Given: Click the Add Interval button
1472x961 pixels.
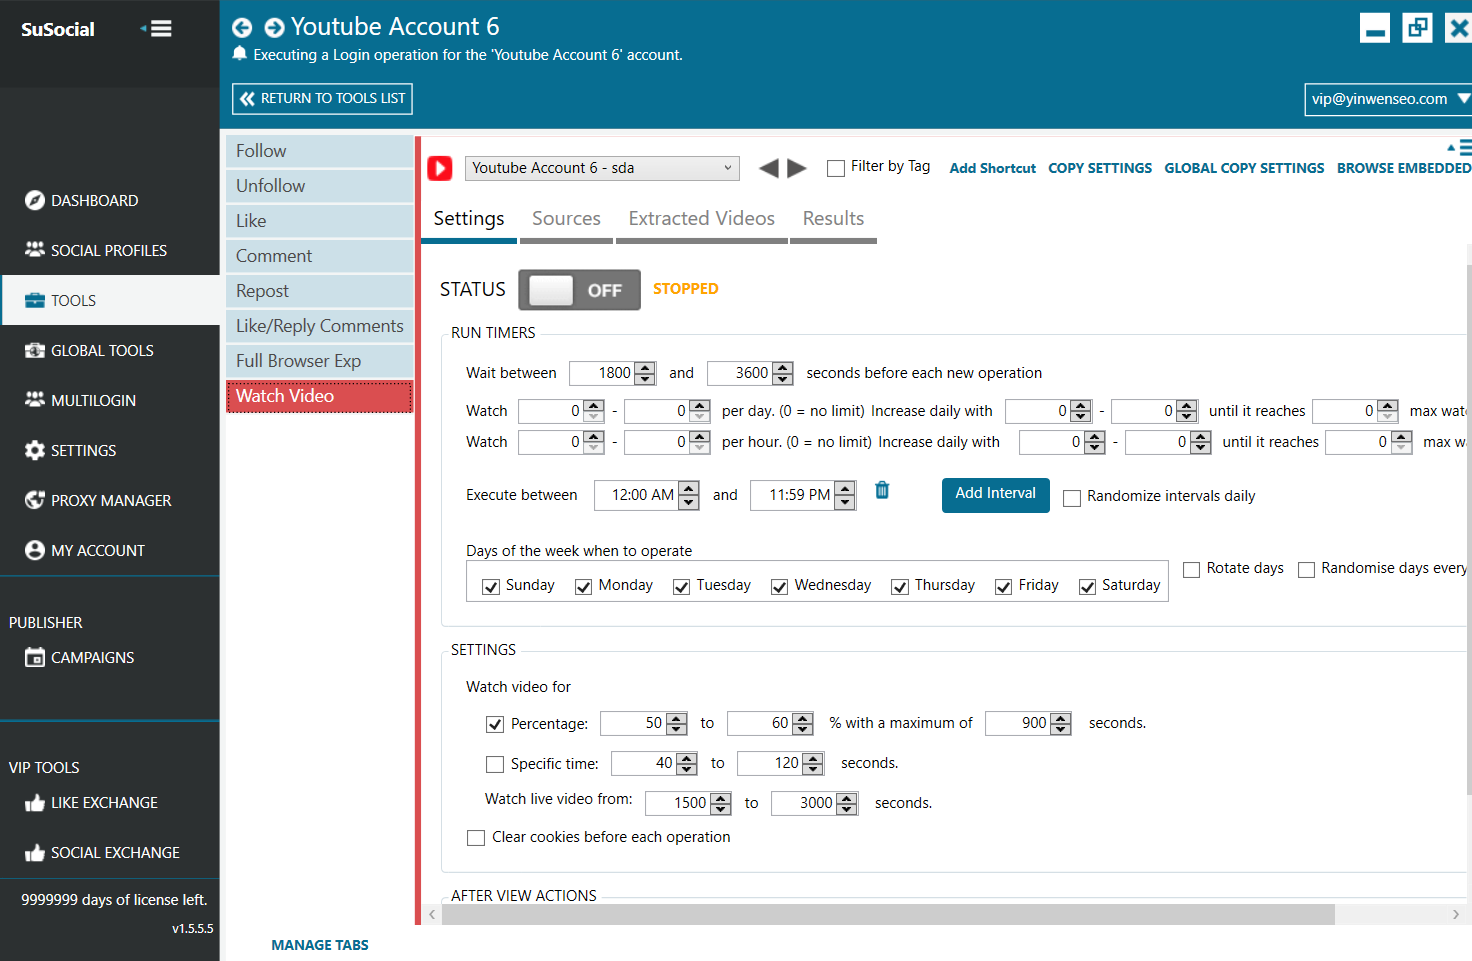Looking at the screenshot, I should [995, 495].
